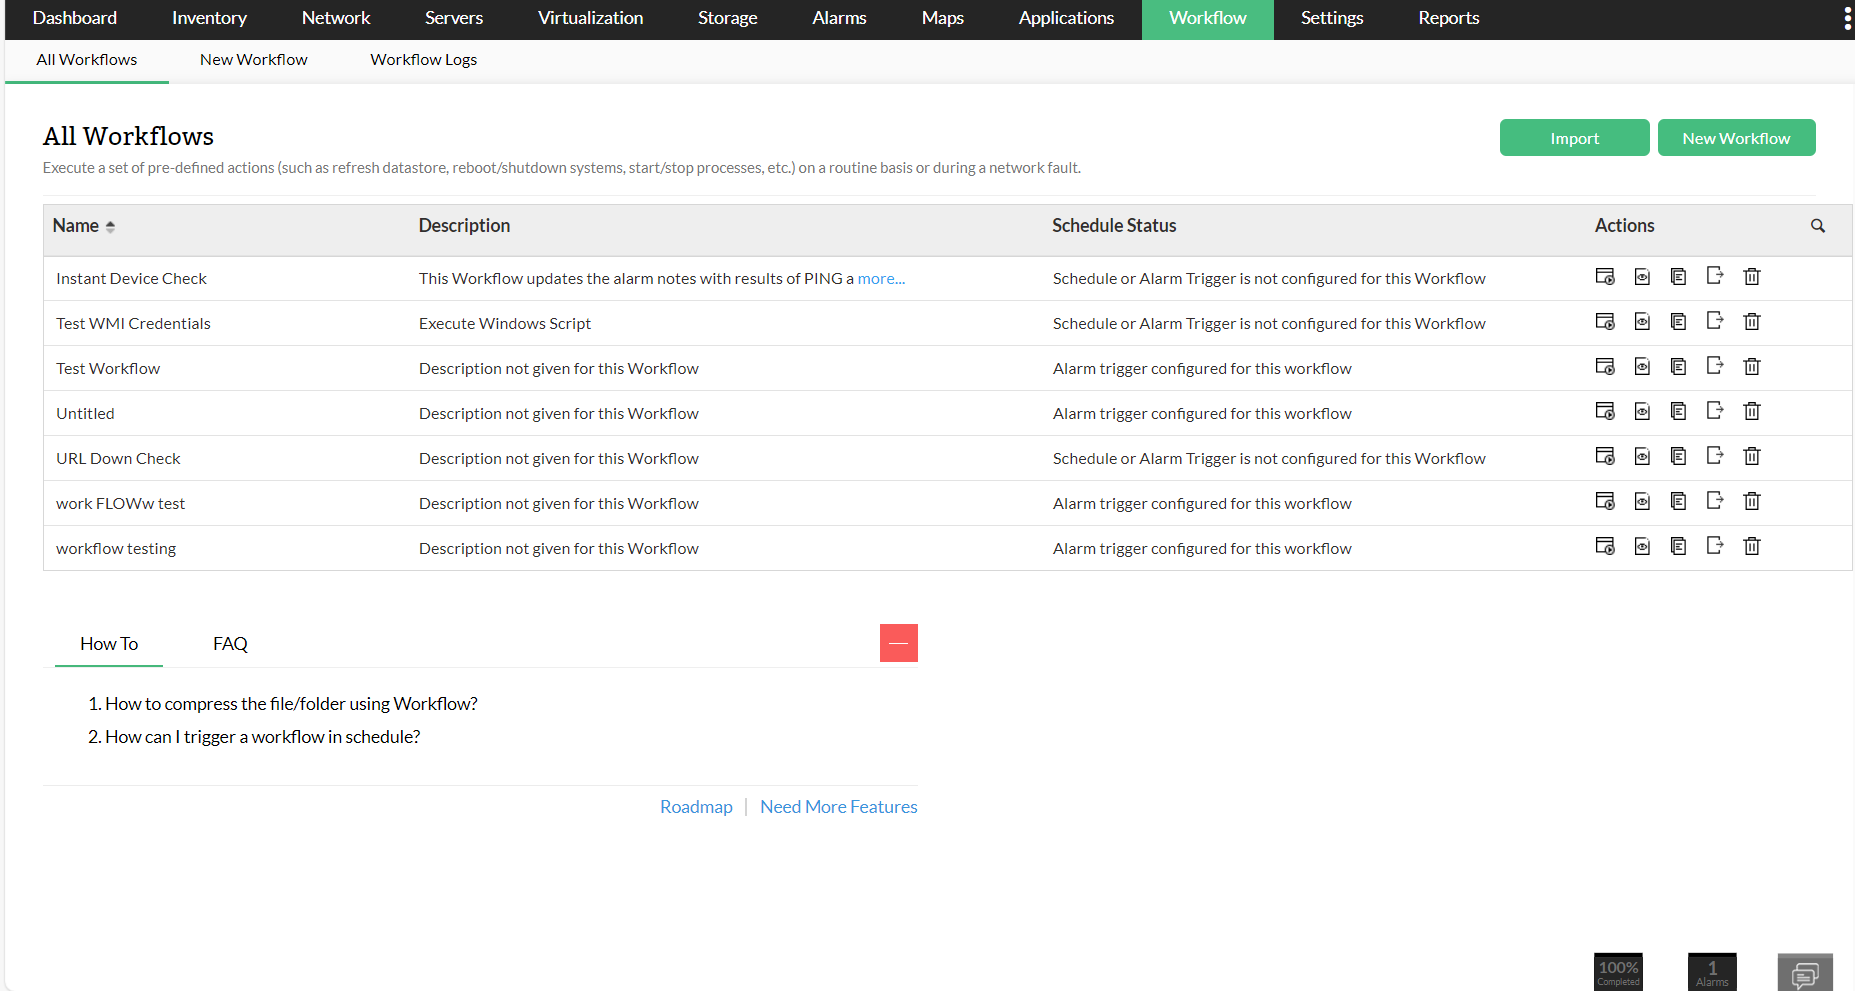Check the 100% Completed progress indicator
The width and height of the screenshot is (1855, 991).
click(1617, 971)
